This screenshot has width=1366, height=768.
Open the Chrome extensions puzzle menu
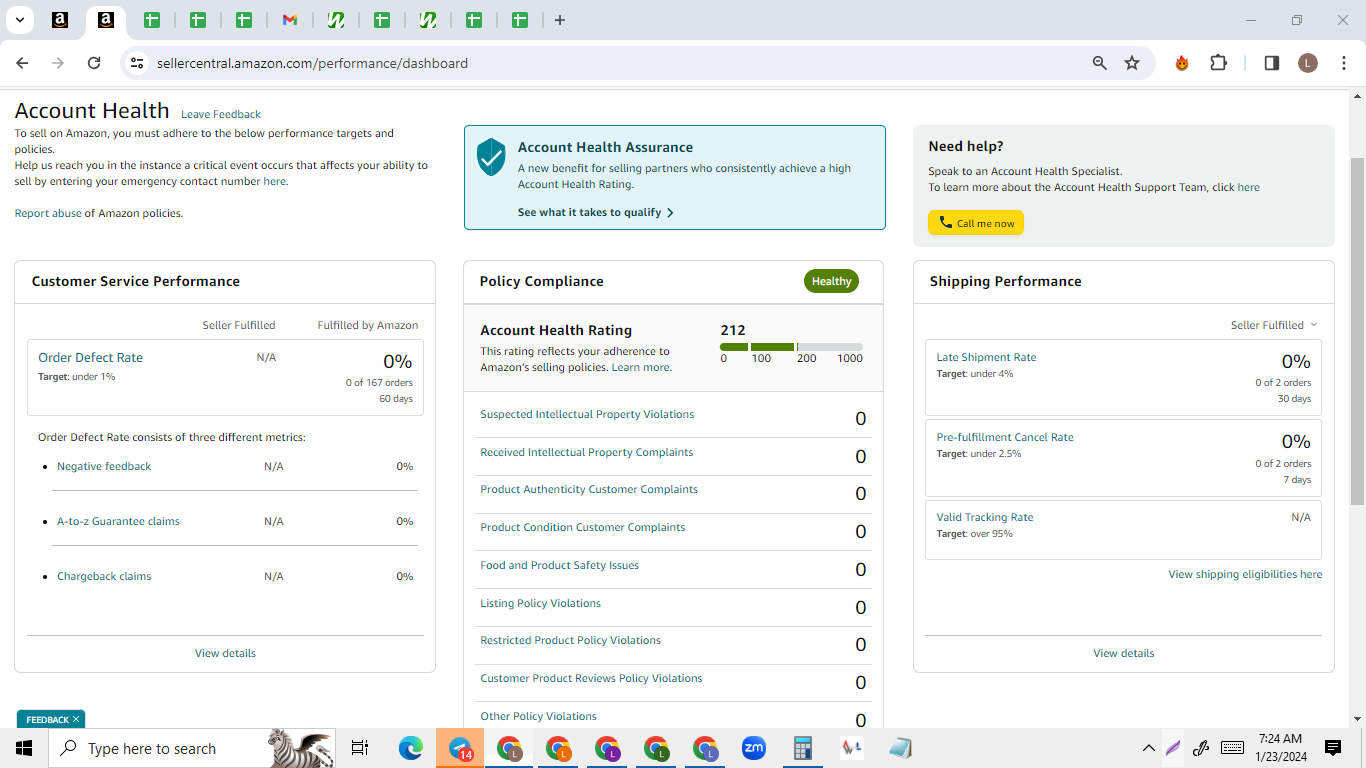click(x=1218, y=63)
